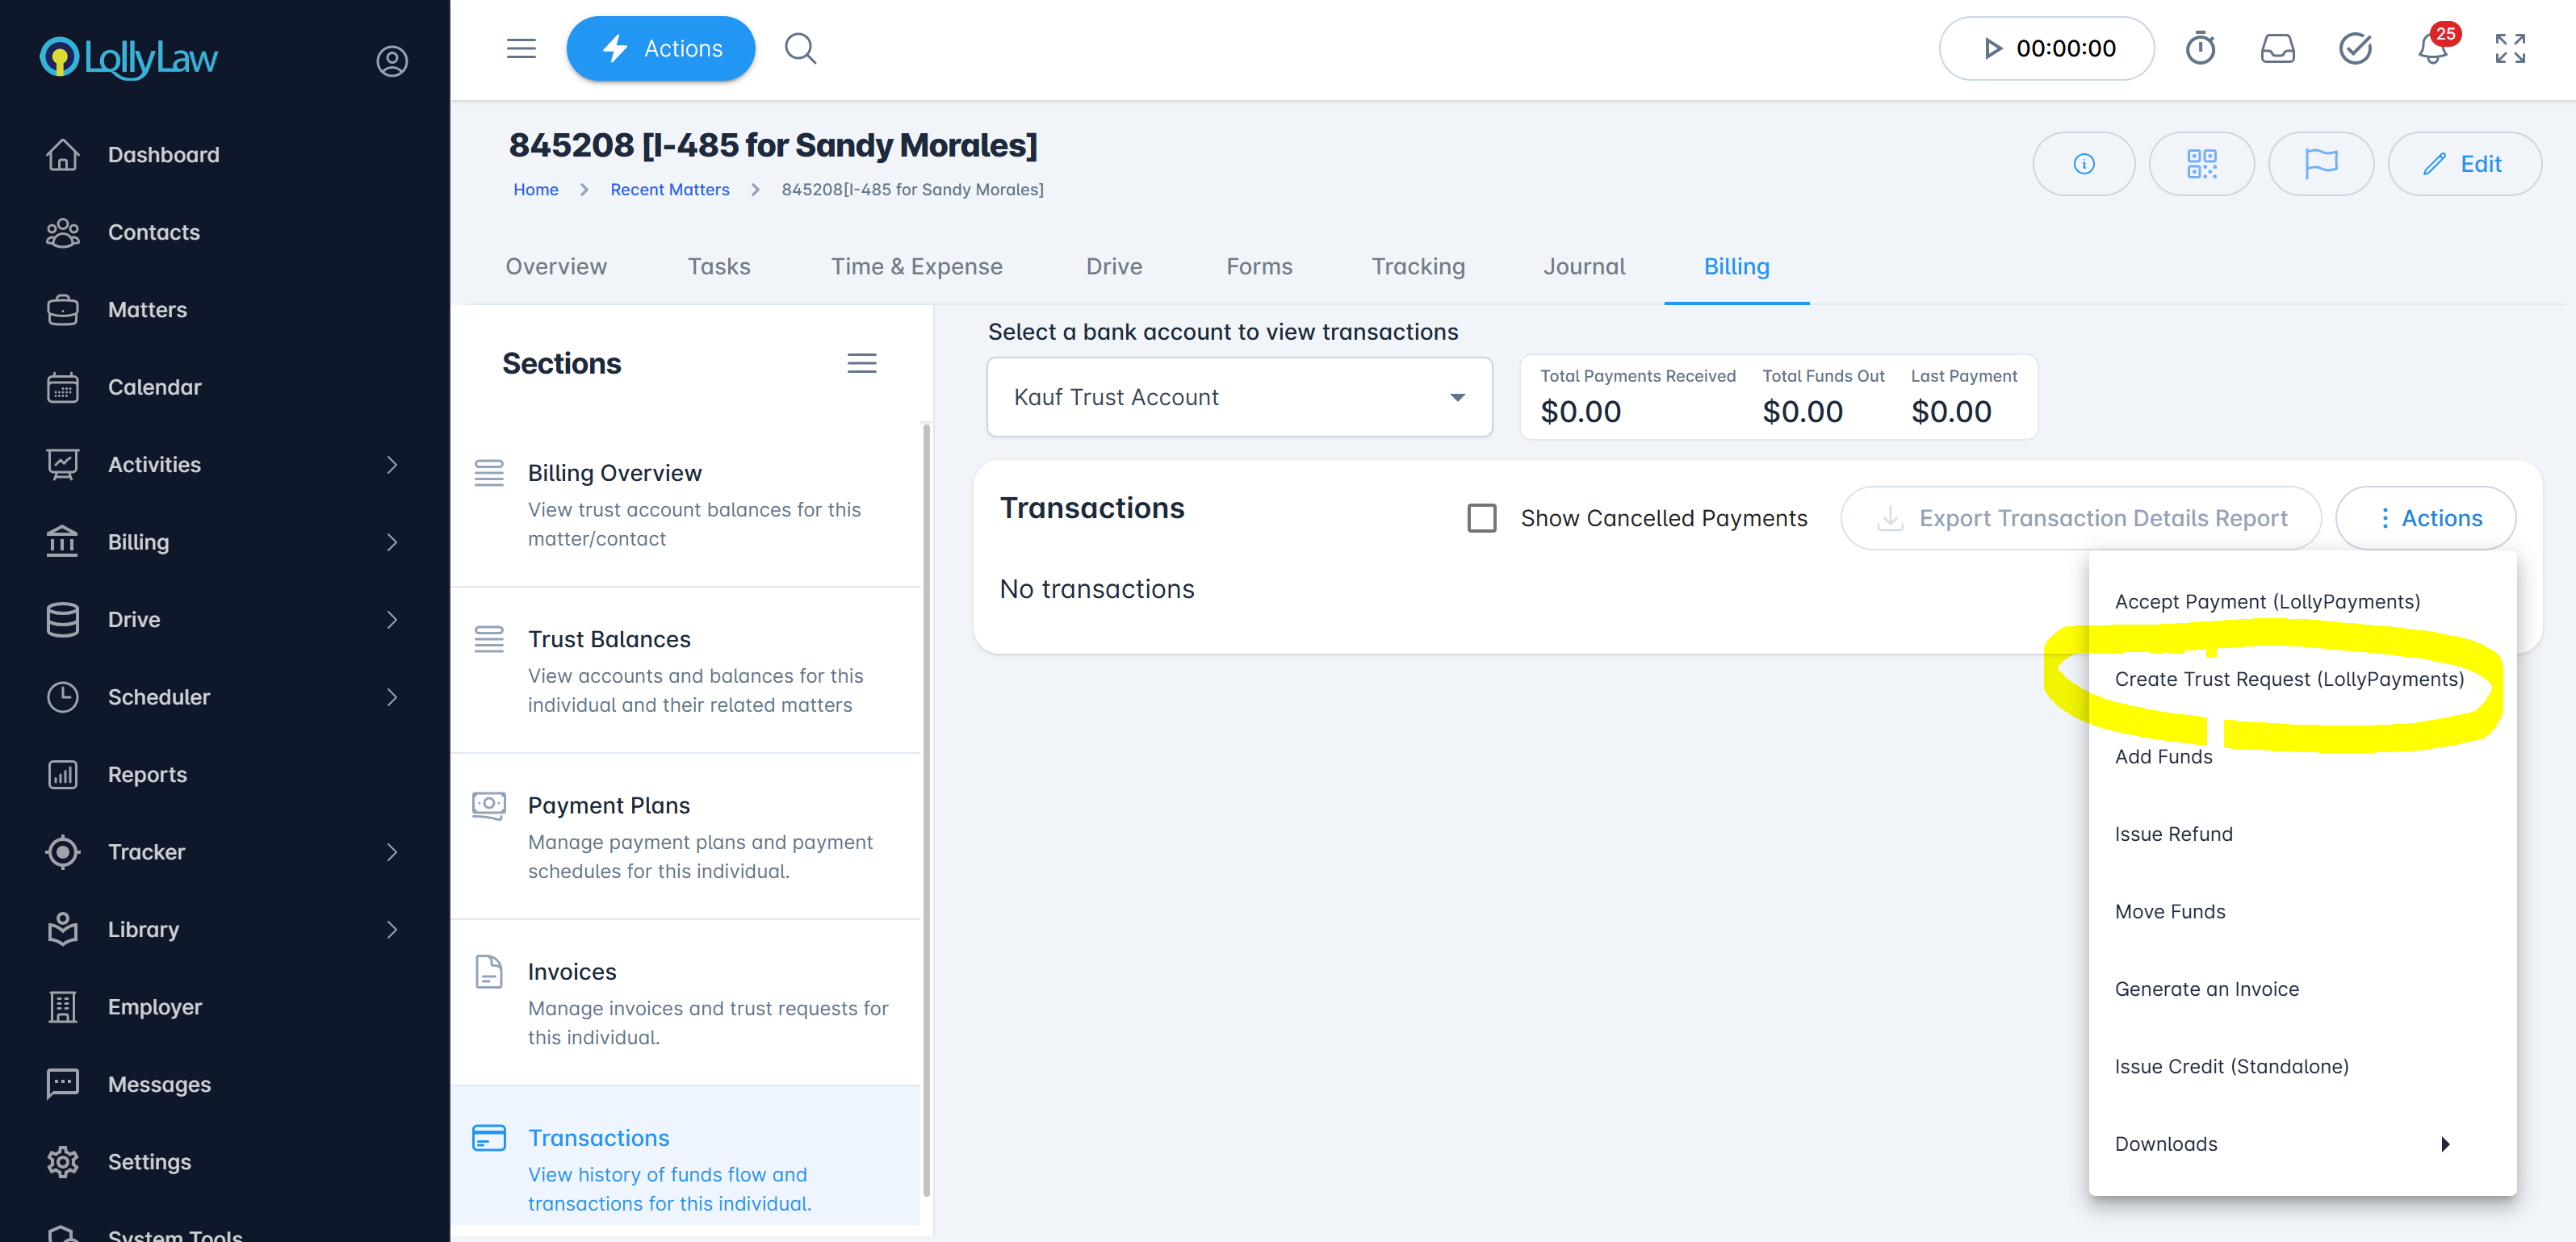
Task: Click the flag icon button
Action: coord(2320,164)
